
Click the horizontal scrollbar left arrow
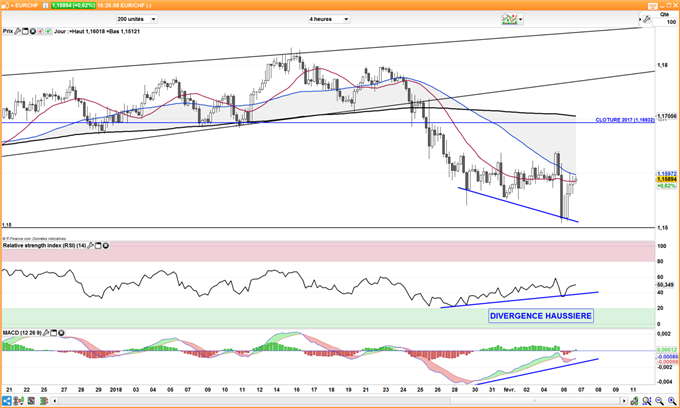pos(55,401)
